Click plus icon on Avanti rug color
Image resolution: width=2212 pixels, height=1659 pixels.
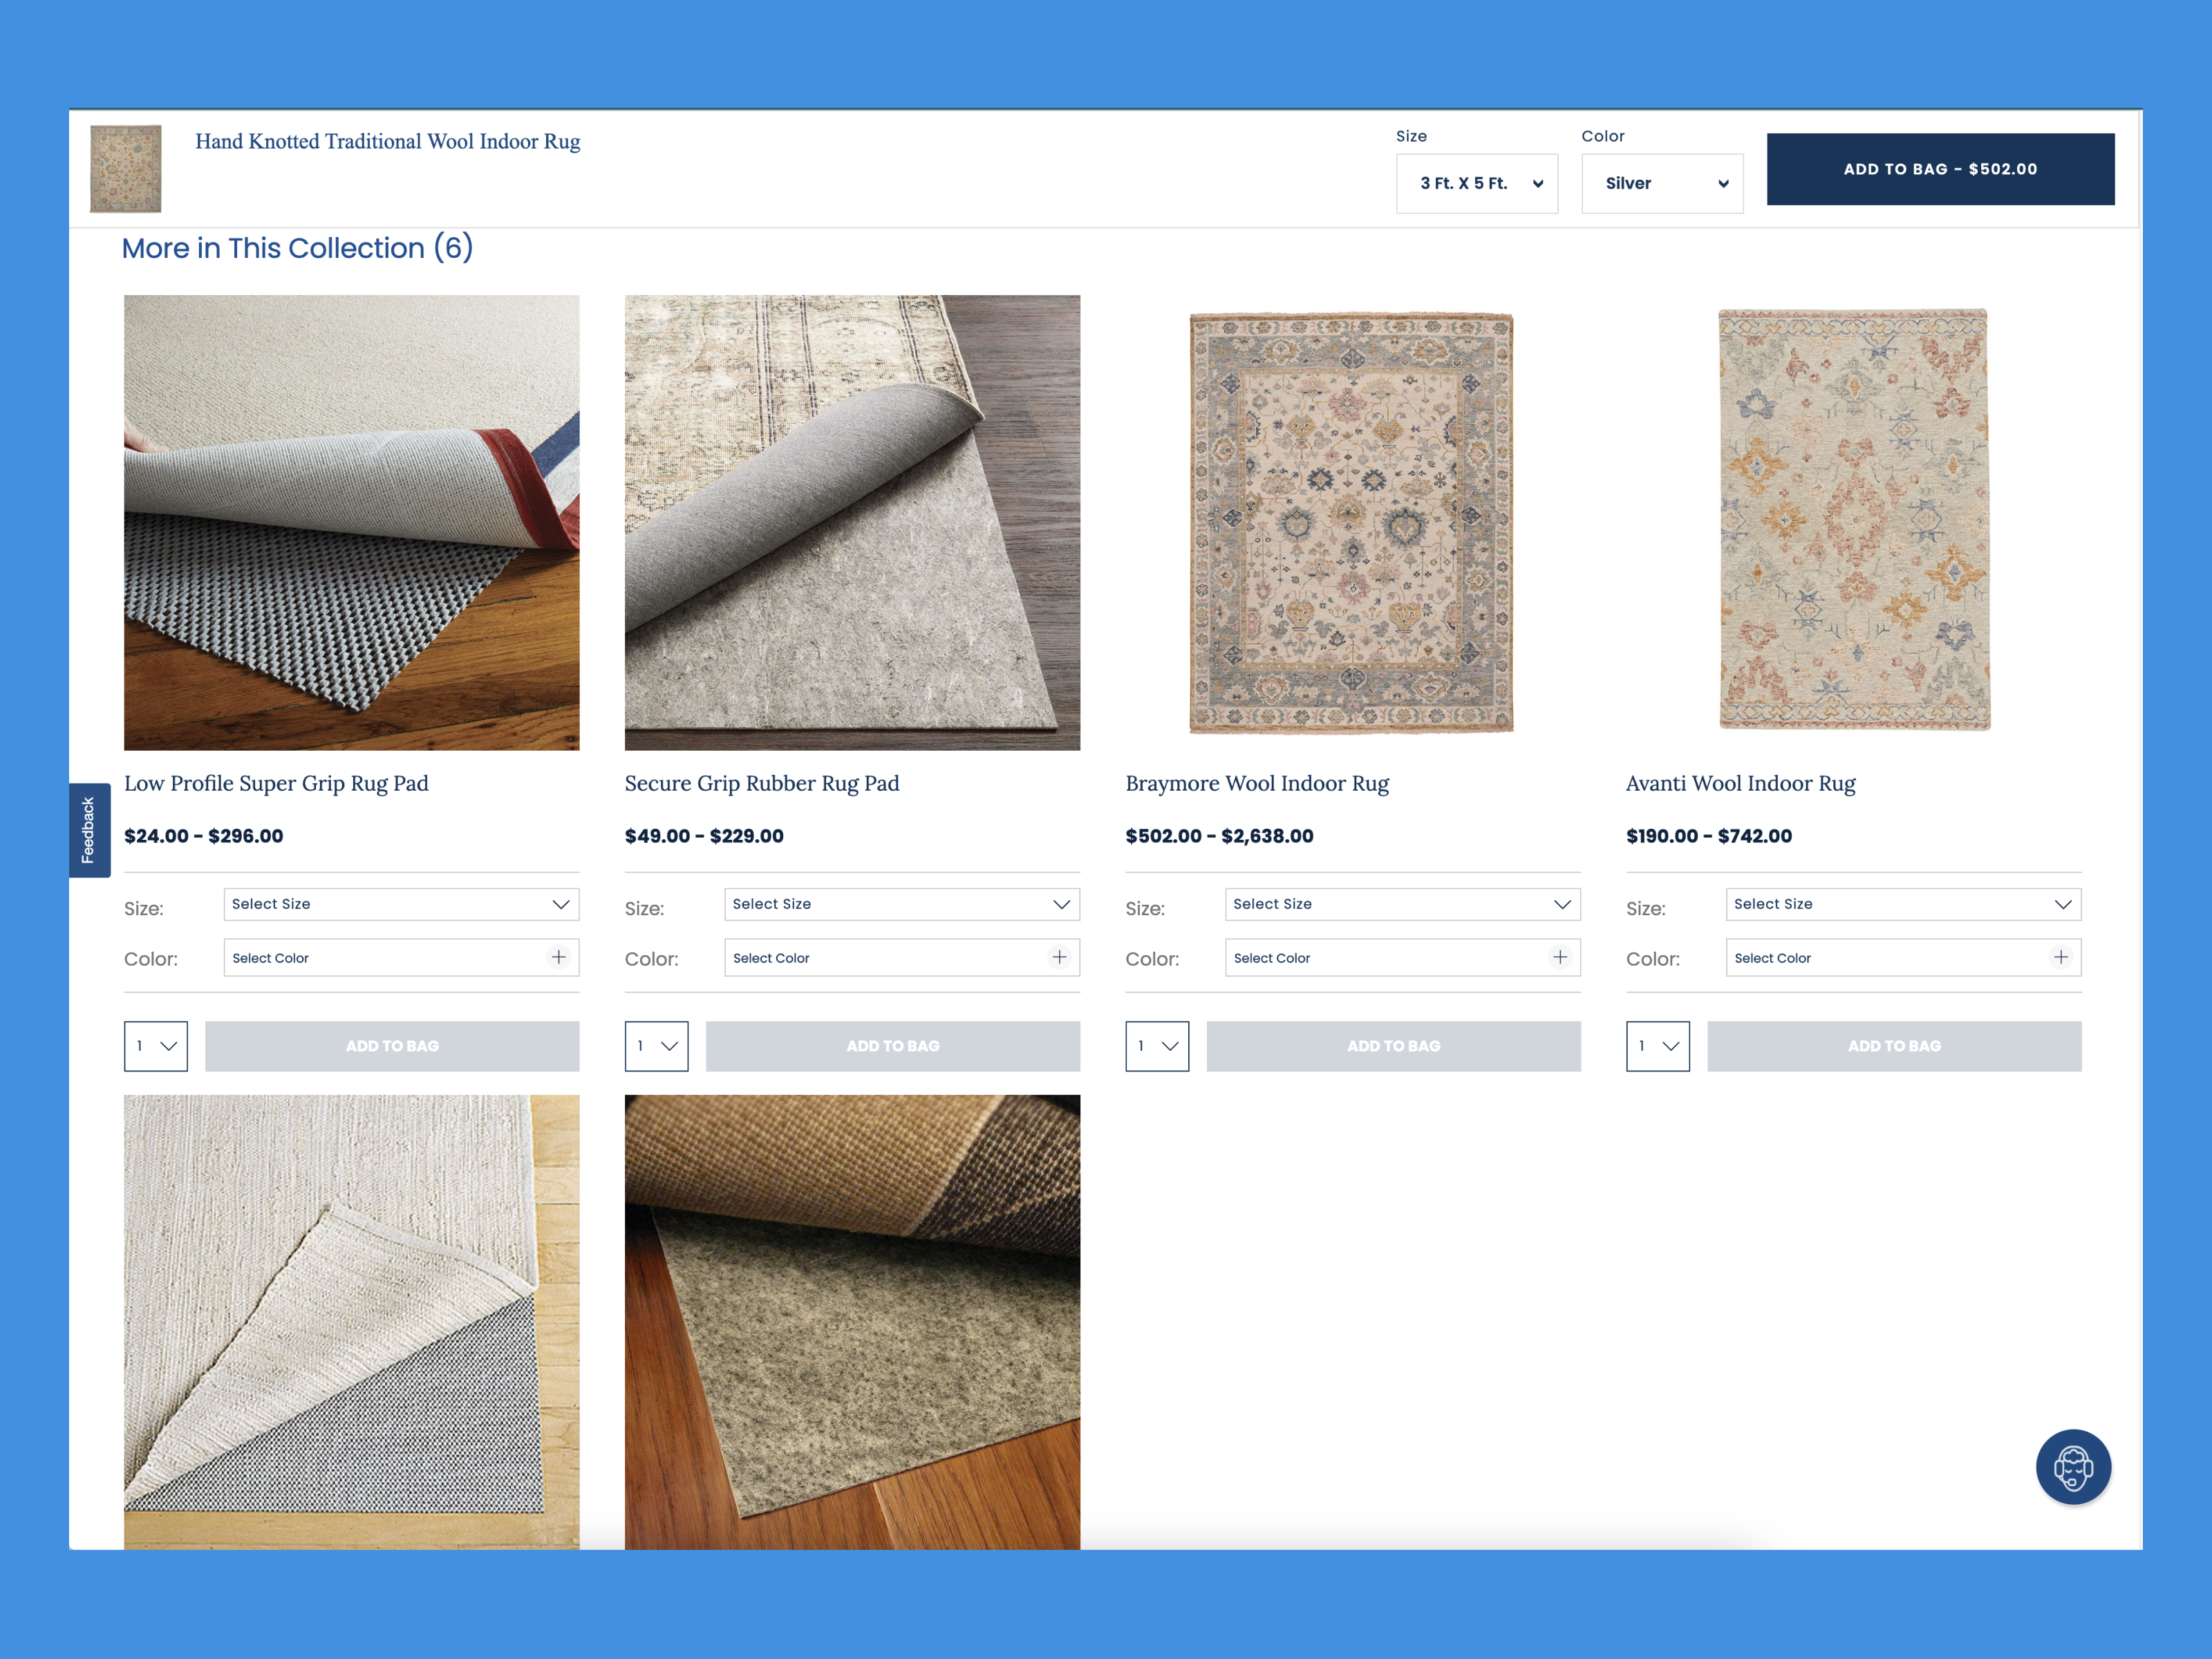pos(2060,957)
